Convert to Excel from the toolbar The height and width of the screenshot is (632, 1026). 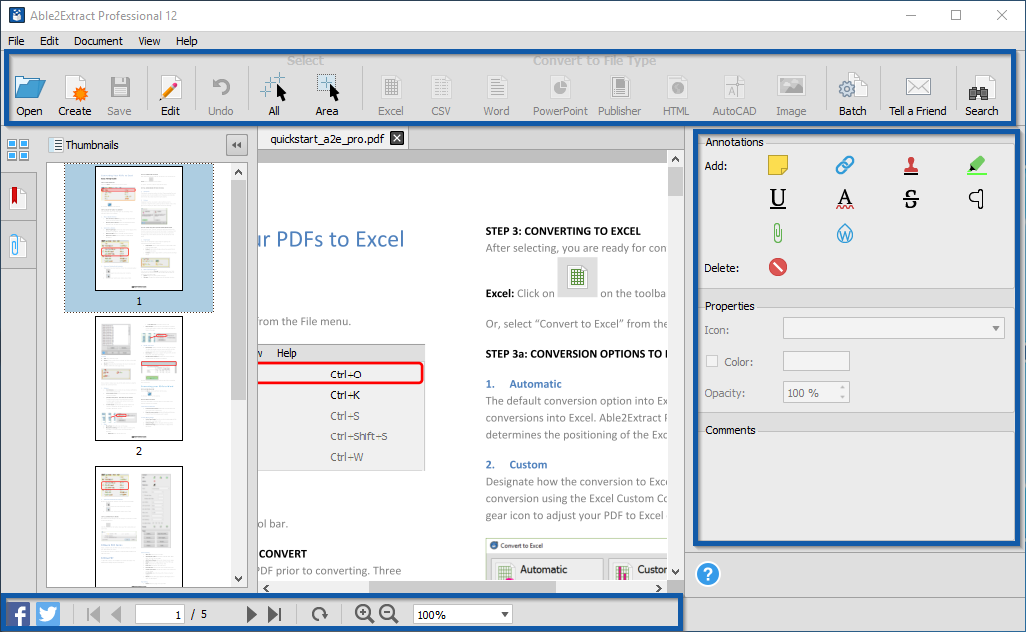coord(391,96)
